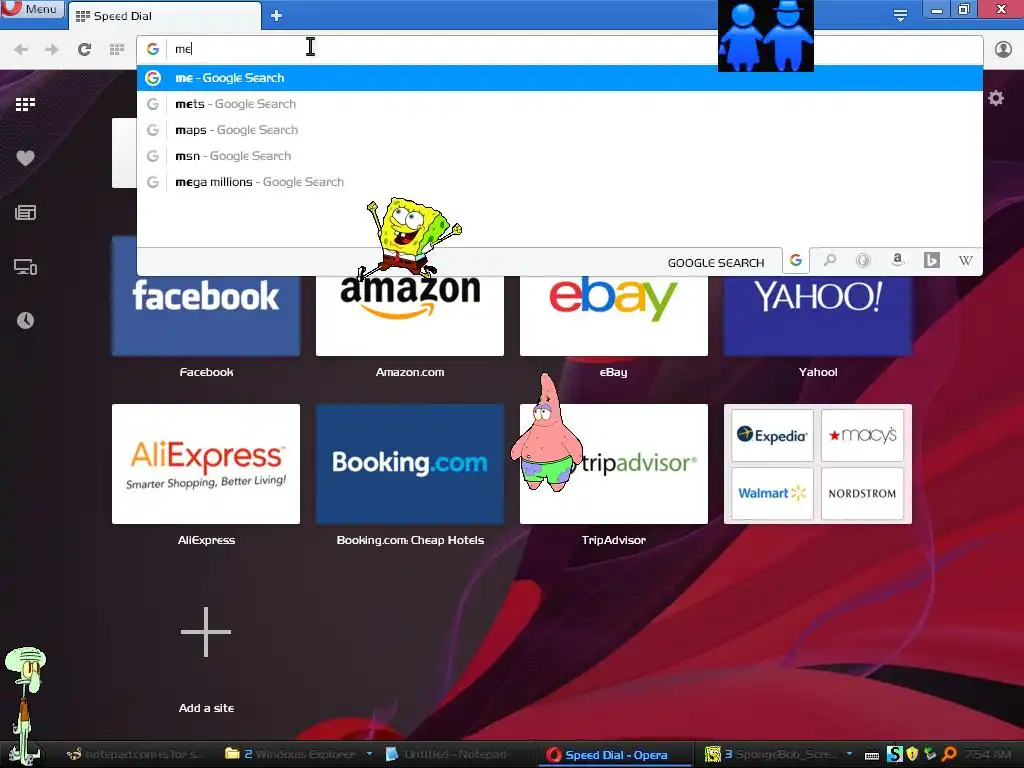1024x768 pixels.
Task: Select the DuckDuckGo search engine icon
Action: point(863,261)
